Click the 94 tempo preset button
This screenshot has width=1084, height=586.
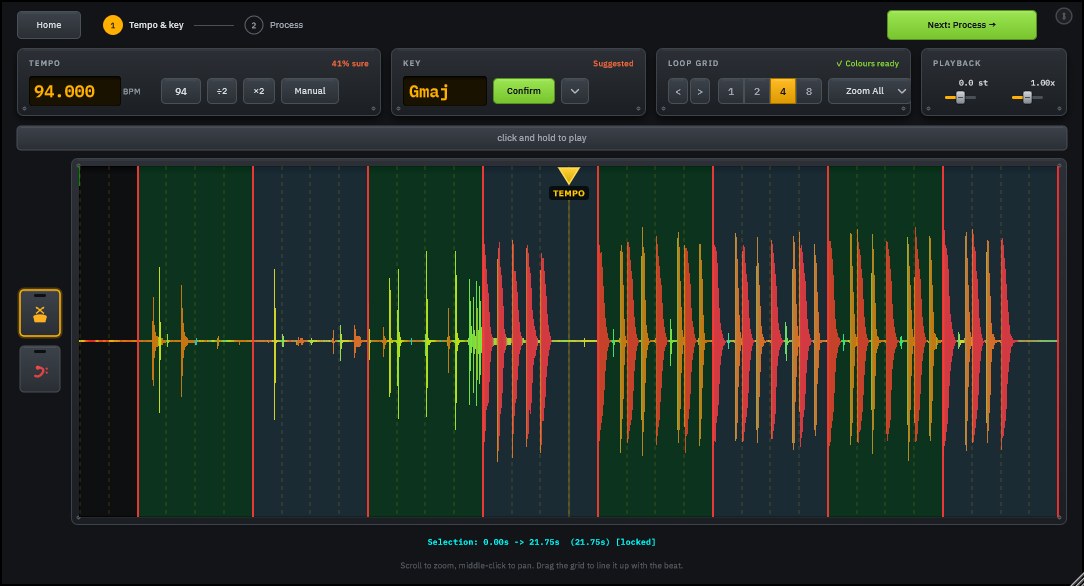pos(181,91)
